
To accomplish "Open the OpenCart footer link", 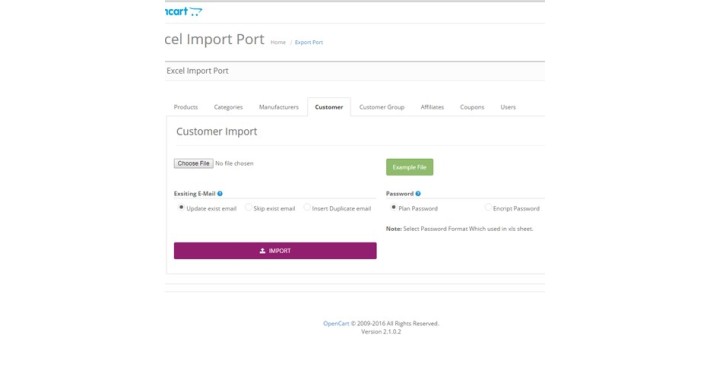I will 336,323.
